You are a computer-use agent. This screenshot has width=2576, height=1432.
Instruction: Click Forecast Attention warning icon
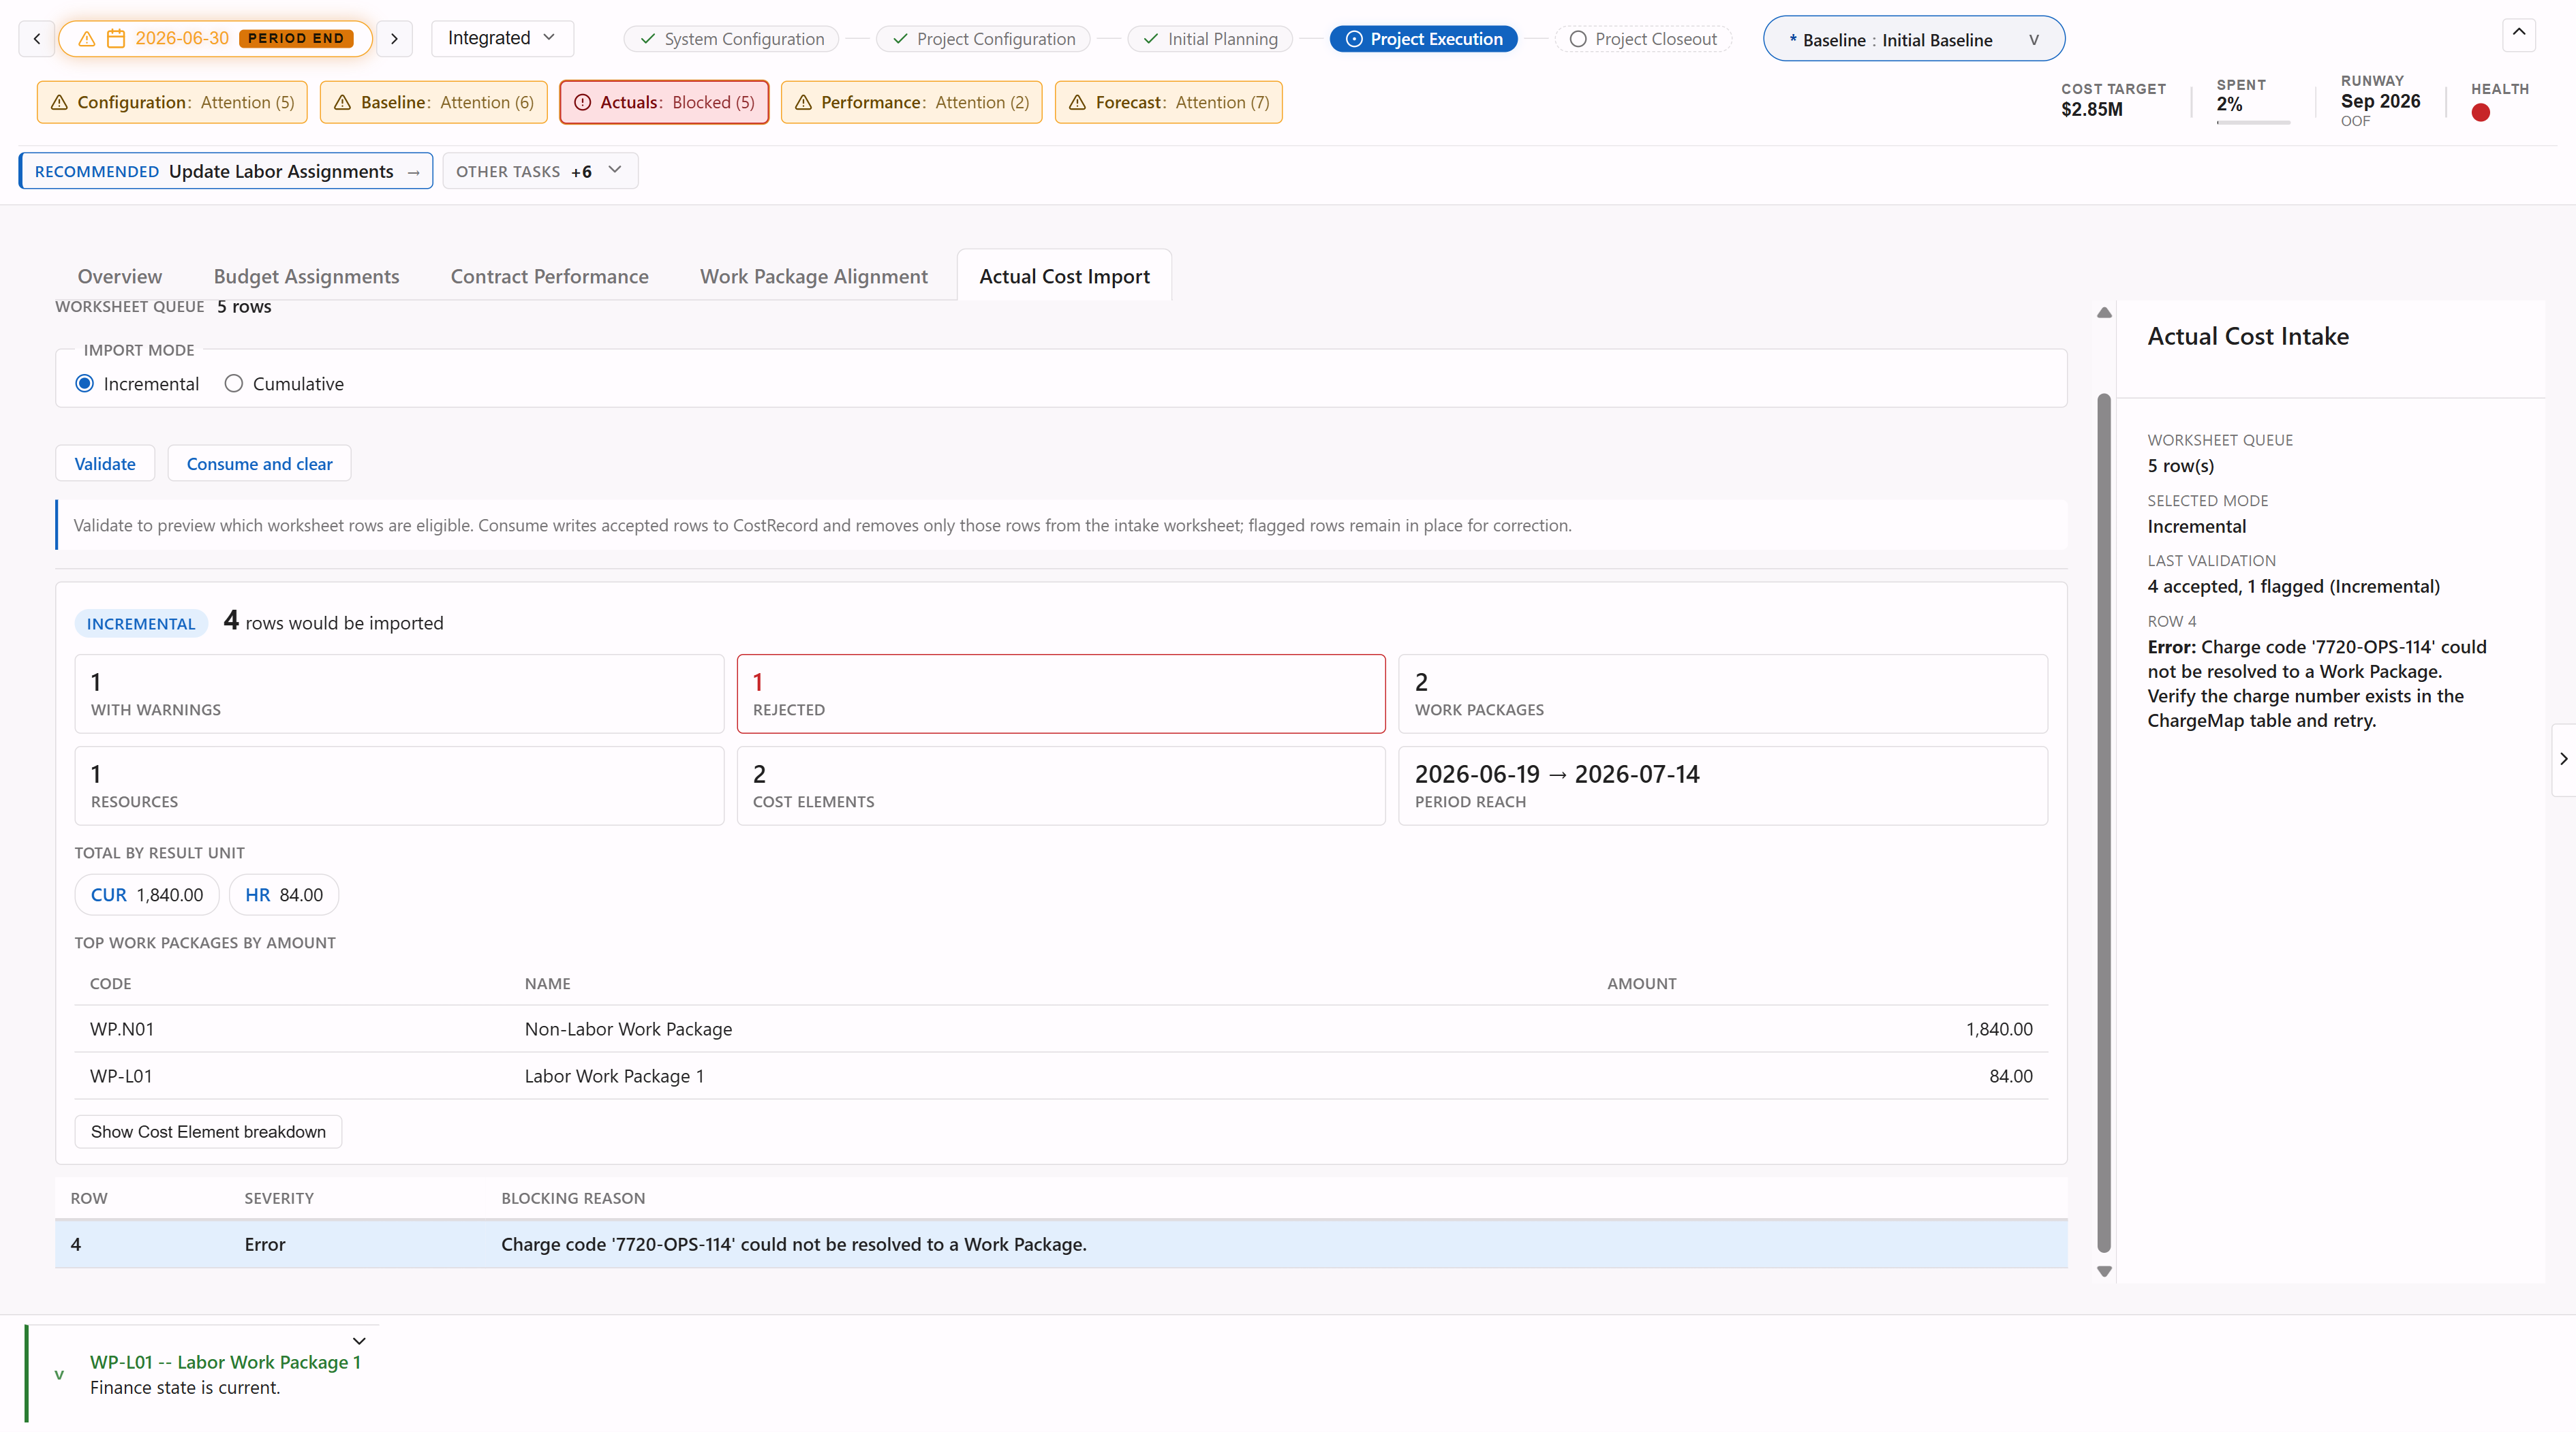point(1077,103)
